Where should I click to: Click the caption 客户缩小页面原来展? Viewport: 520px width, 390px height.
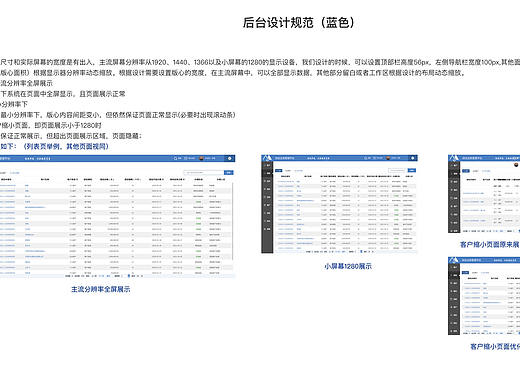point(490,245)
